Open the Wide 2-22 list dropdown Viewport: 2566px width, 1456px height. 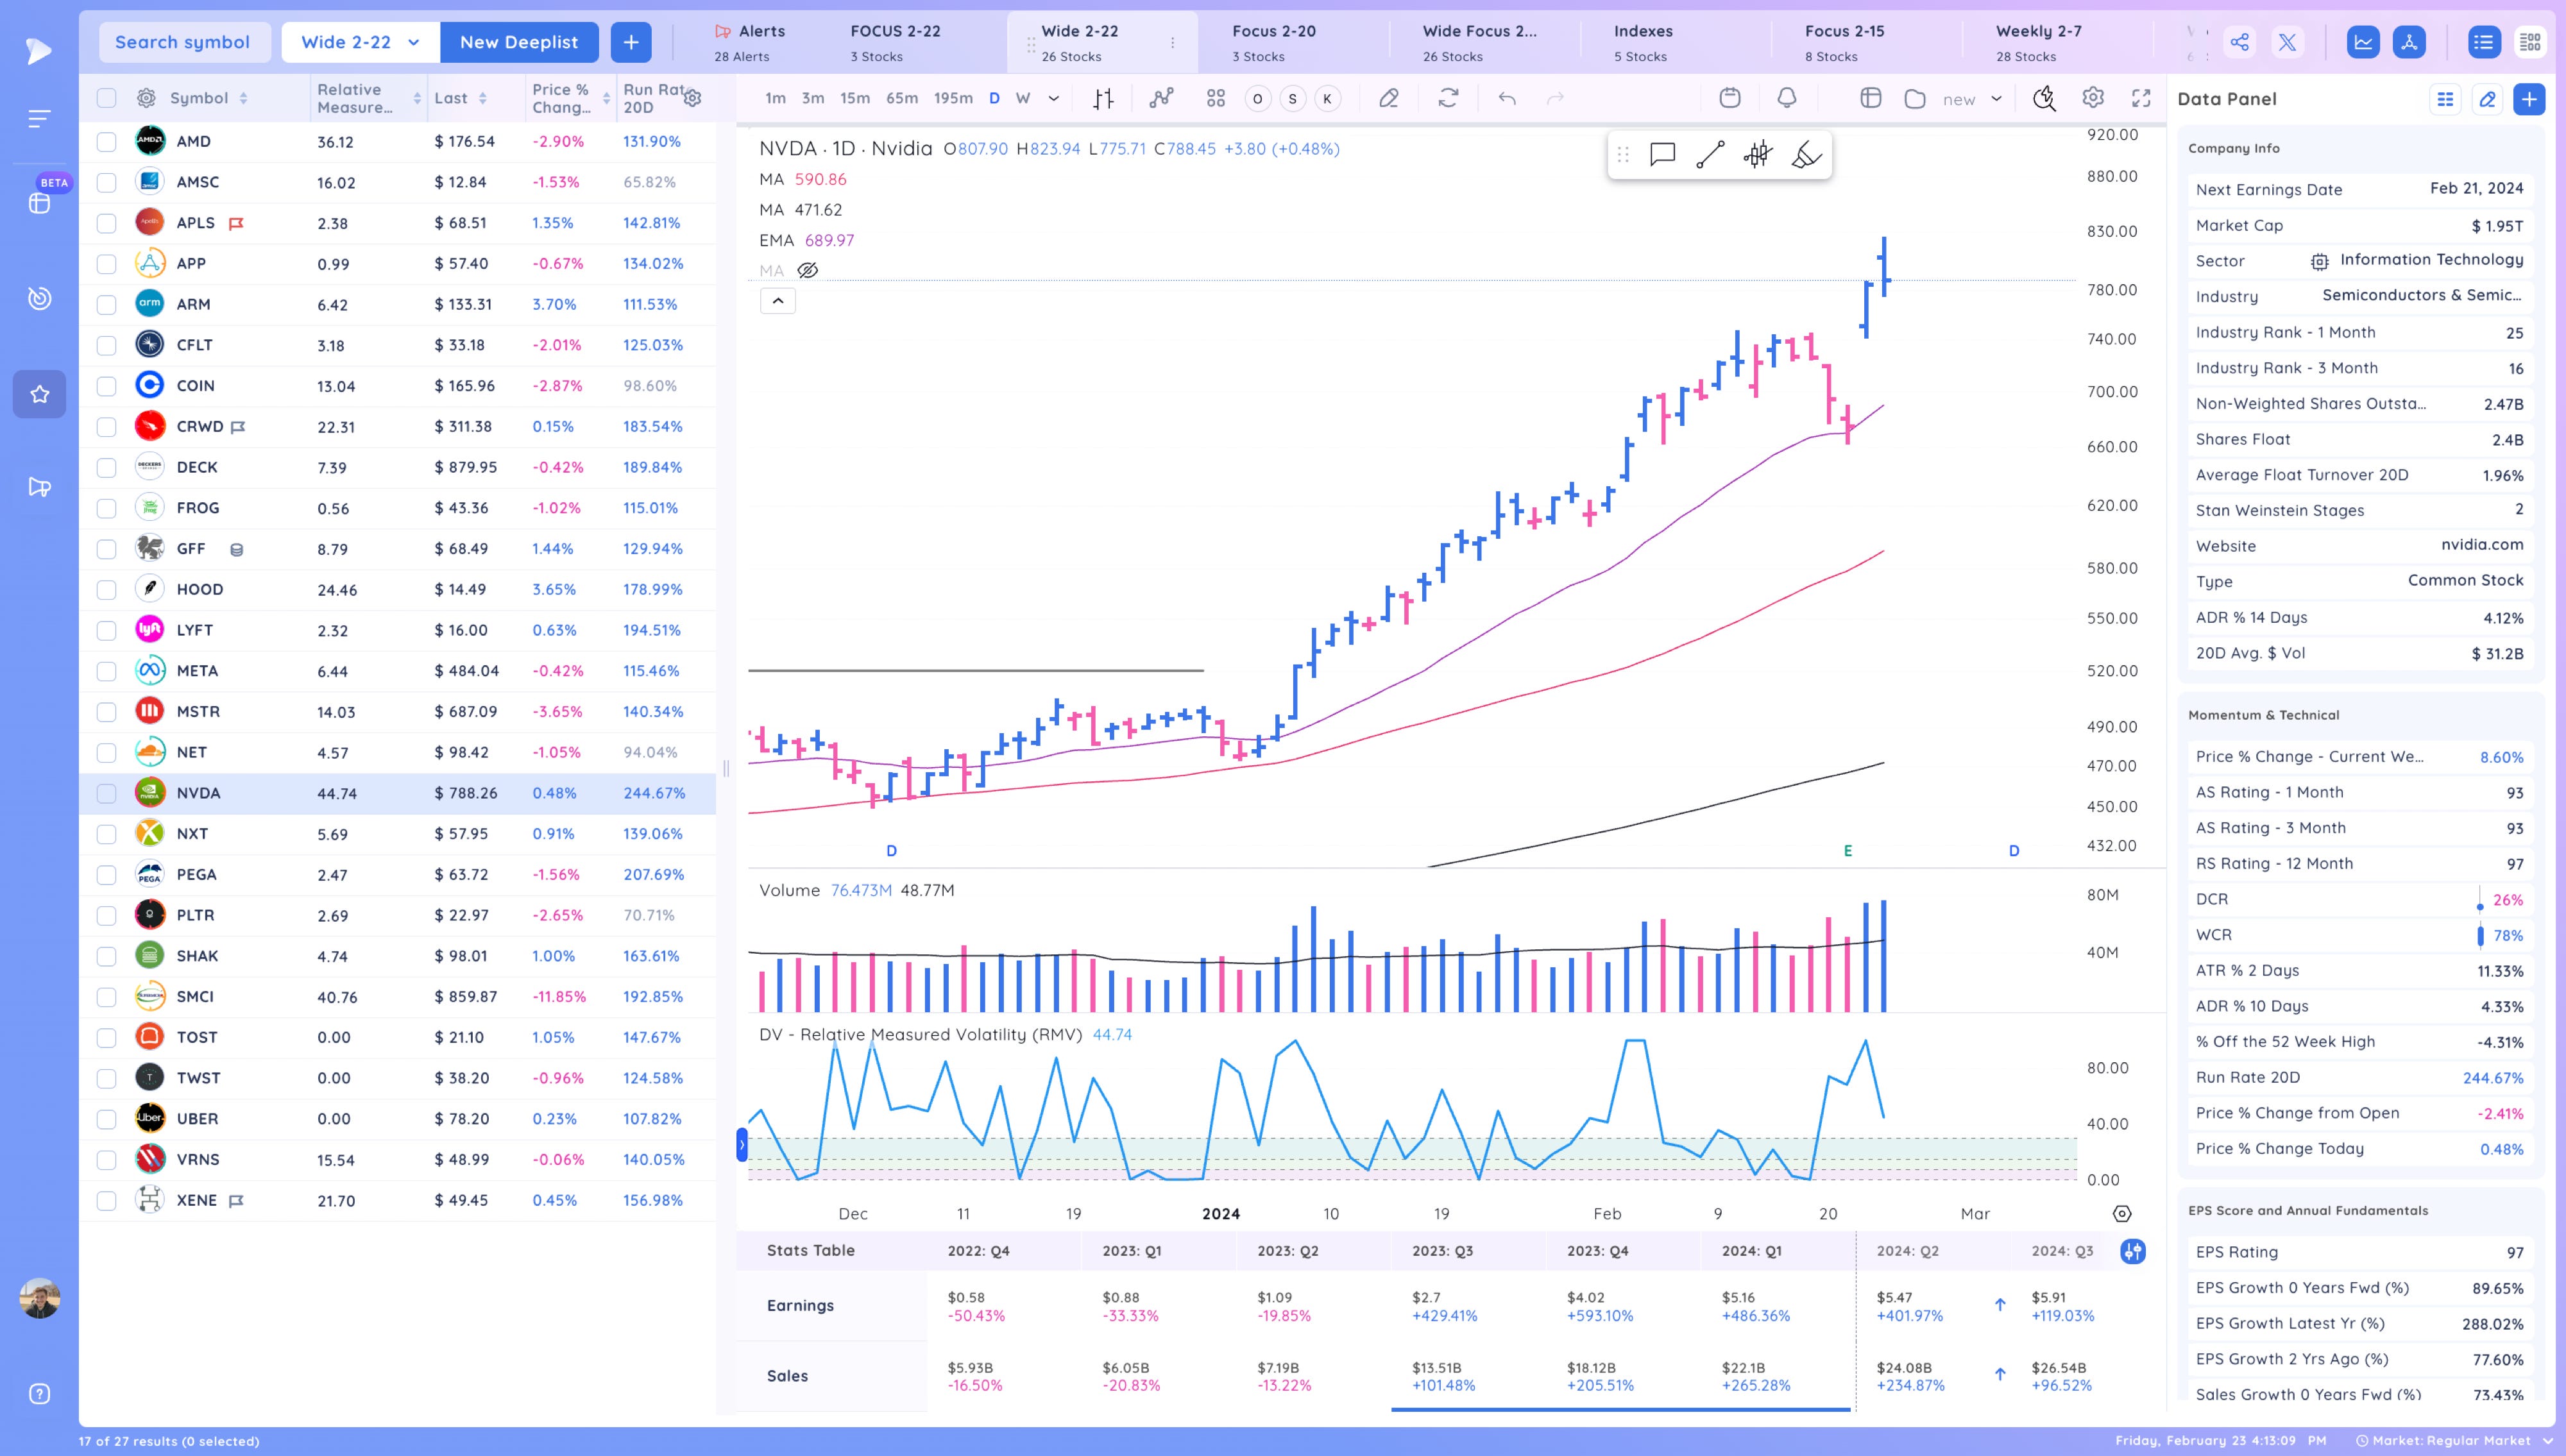point(361,42)
